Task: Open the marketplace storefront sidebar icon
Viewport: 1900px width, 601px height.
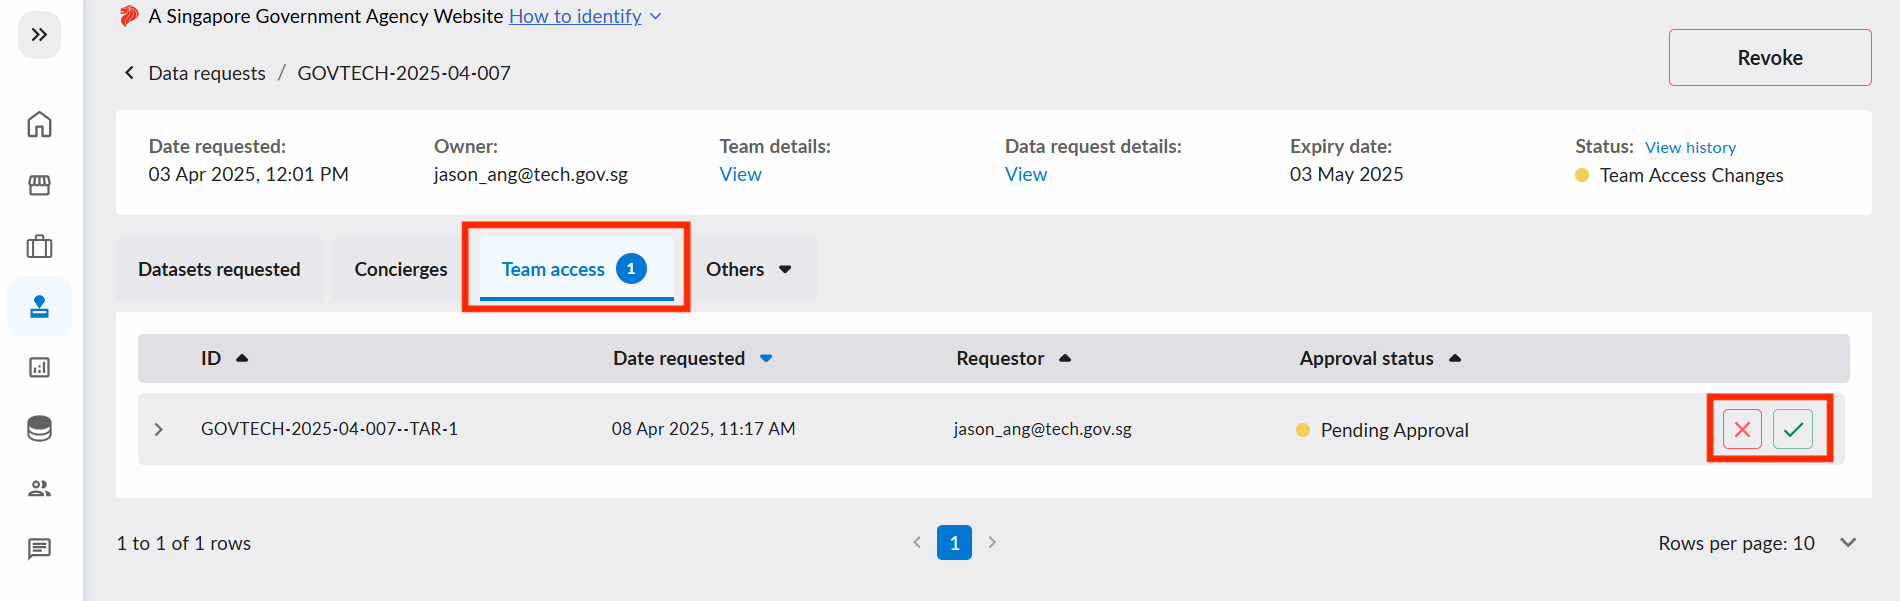Action: 39,185
